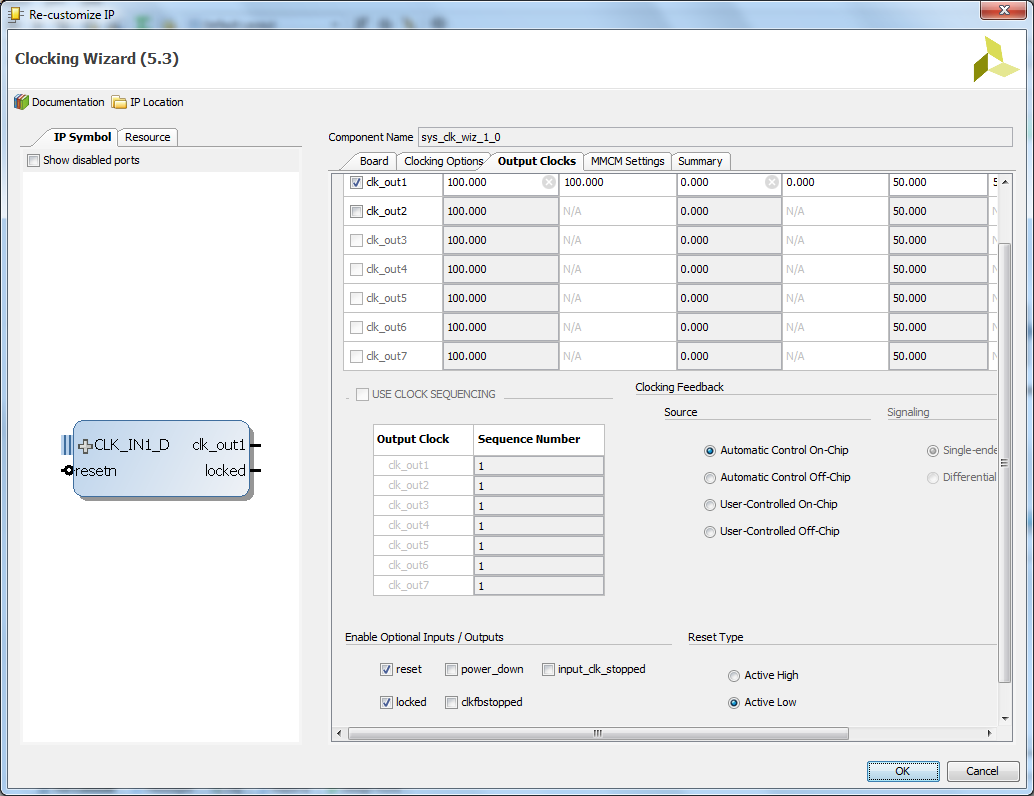Click the Xilinx logo in the header
This screenshot has width=1034, height=796.
(x=996, y=59)
